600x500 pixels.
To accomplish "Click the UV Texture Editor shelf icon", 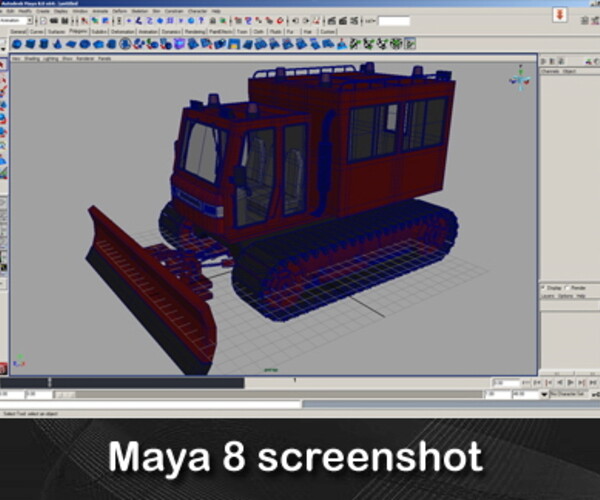I will tap(410, 44).
